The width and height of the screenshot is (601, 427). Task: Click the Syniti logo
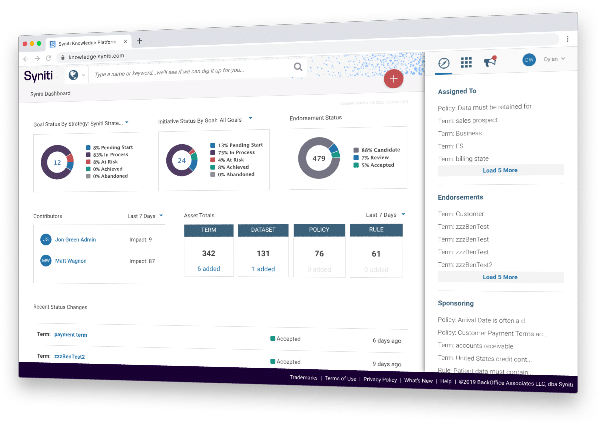coord(41,74)
